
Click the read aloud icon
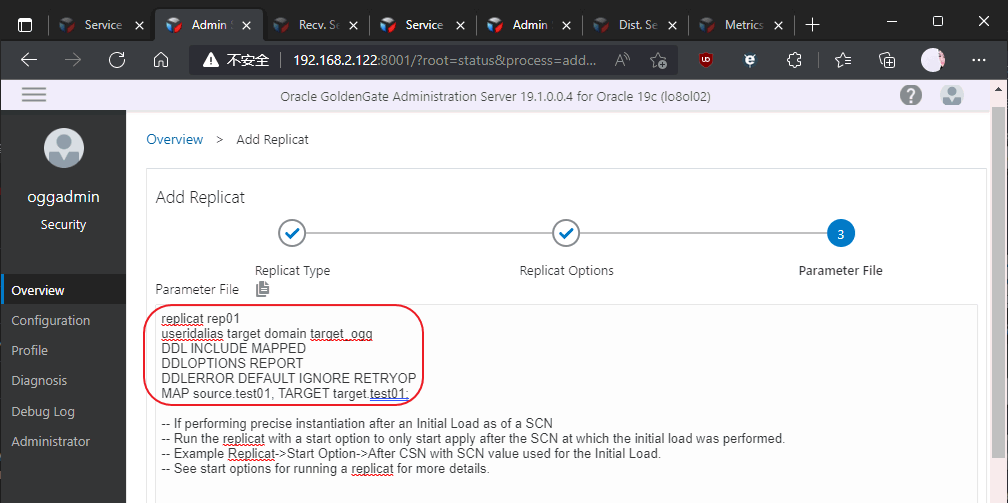622,60
